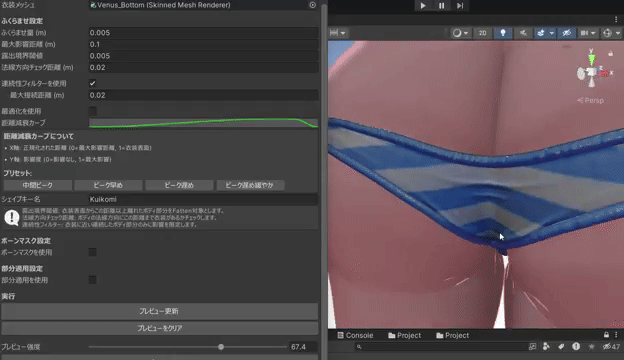Advance one frame with the Step button
Image resolution: width=624 pixels, height=360 pixels.
pos(460,6)
